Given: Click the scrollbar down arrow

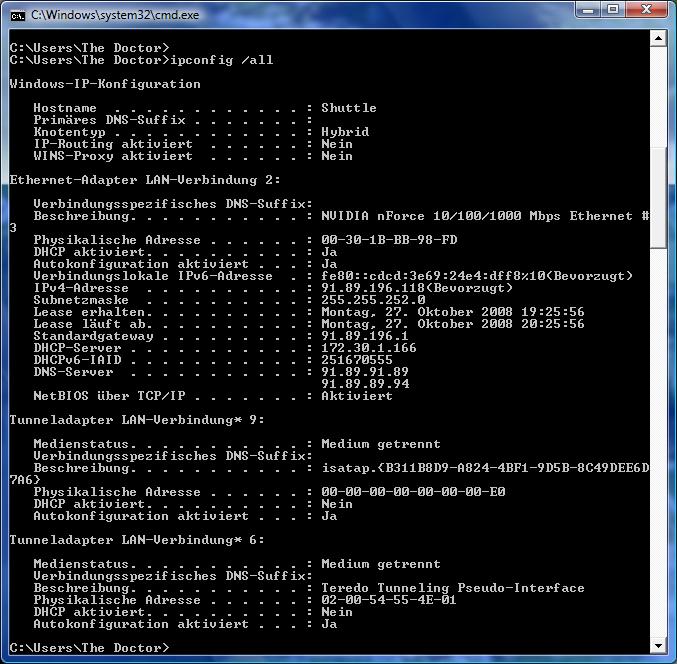Looking at the screenshot, I should click(659, 645).
